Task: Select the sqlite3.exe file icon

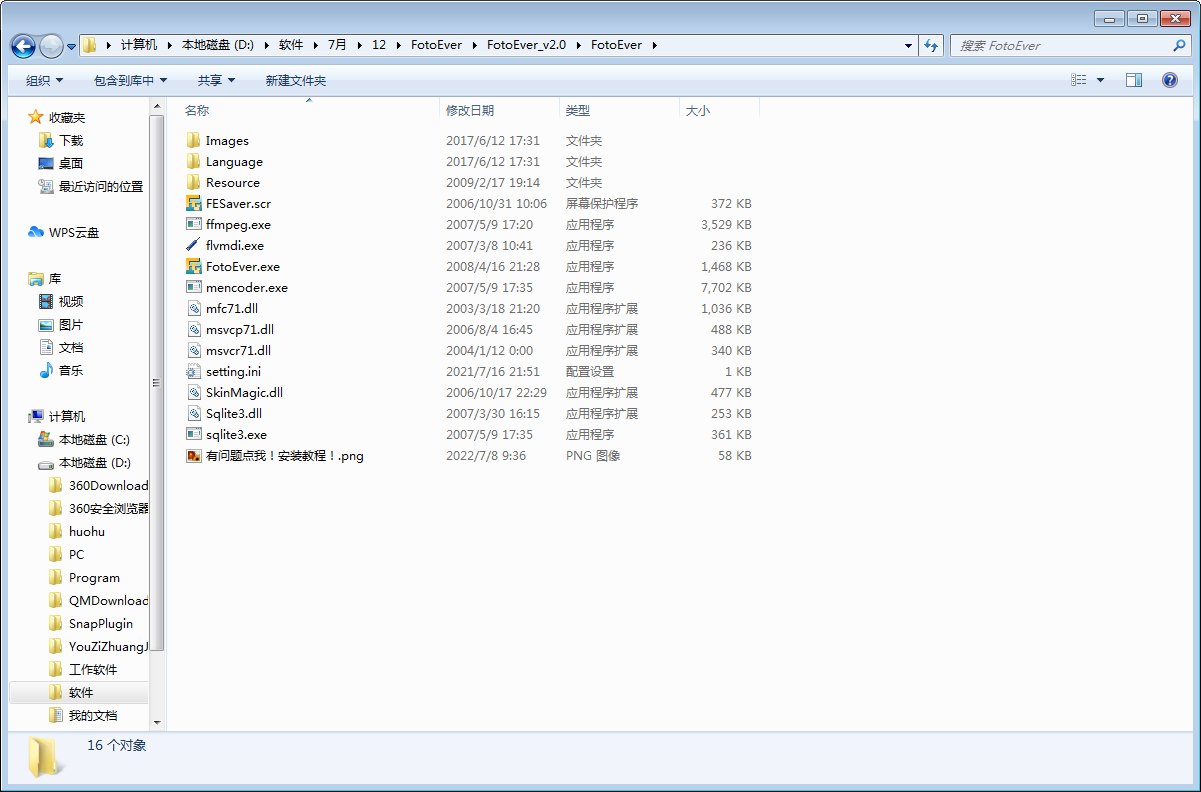Action: tap(194, 434)
